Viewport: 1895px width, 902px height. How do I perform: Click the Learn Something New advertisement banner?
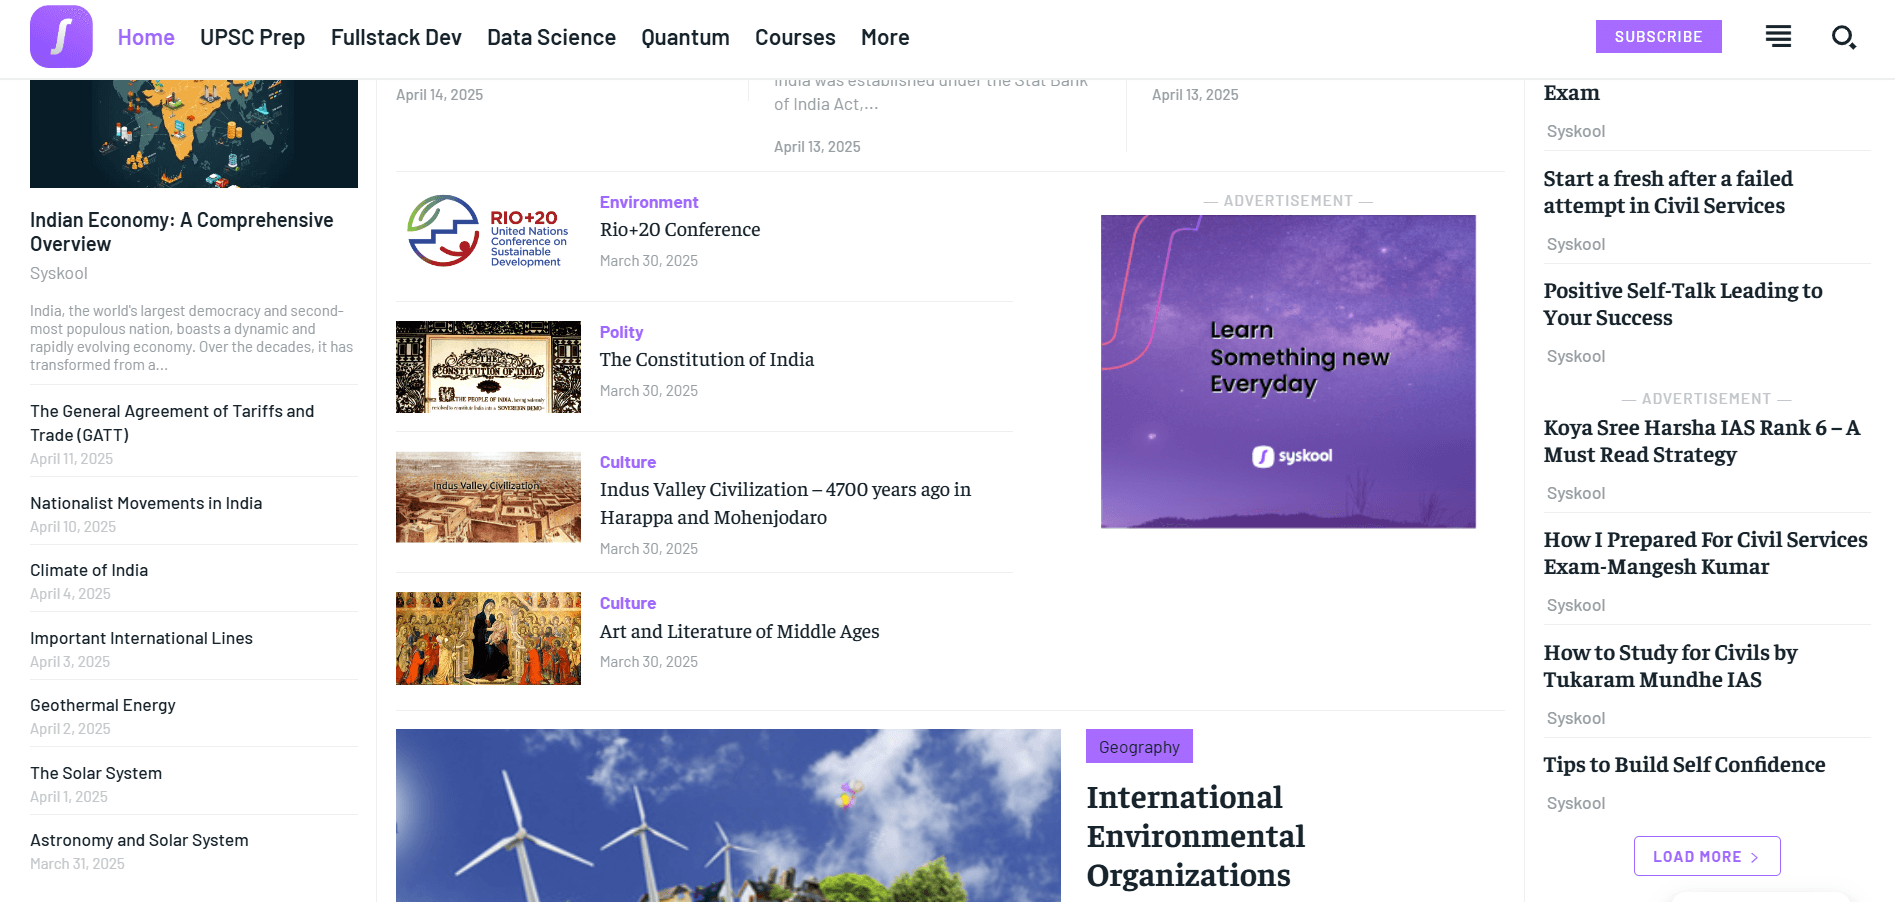pos(1287,371)
